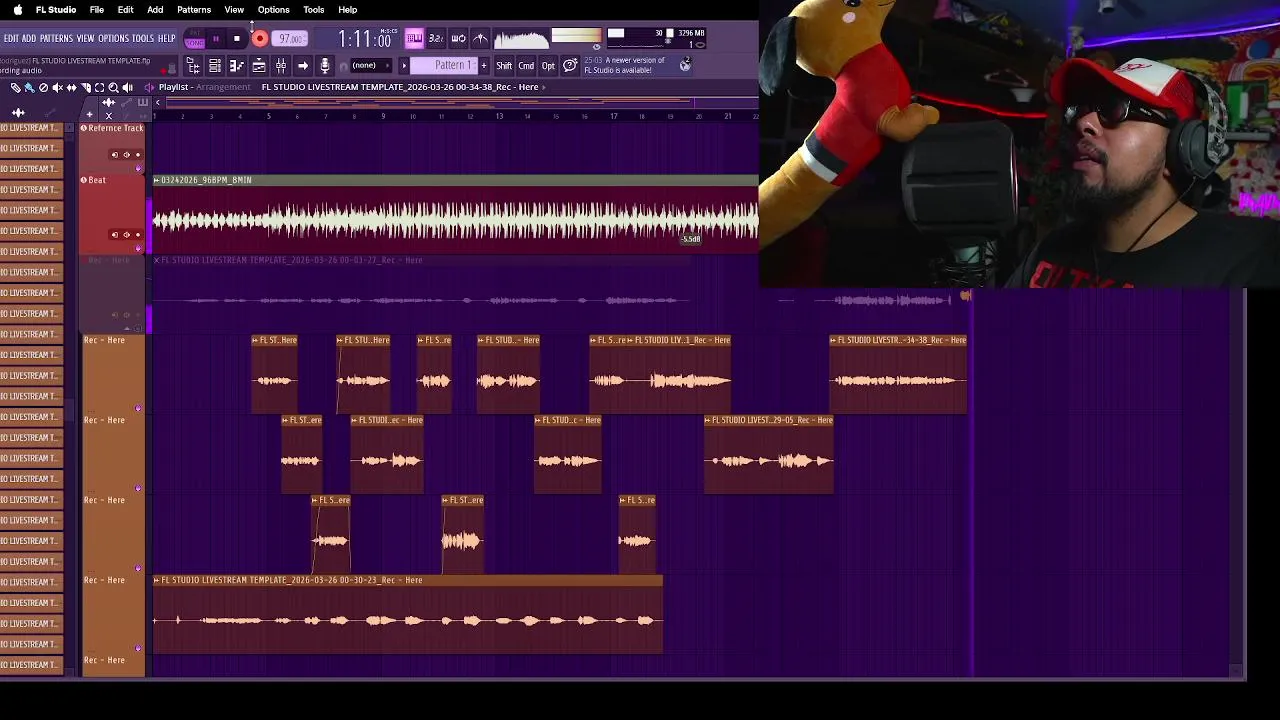The width and height of the screenshot is (1280, 720).
Task: Click the help question-mark icon near Opt
Action: tap(570, 65)
